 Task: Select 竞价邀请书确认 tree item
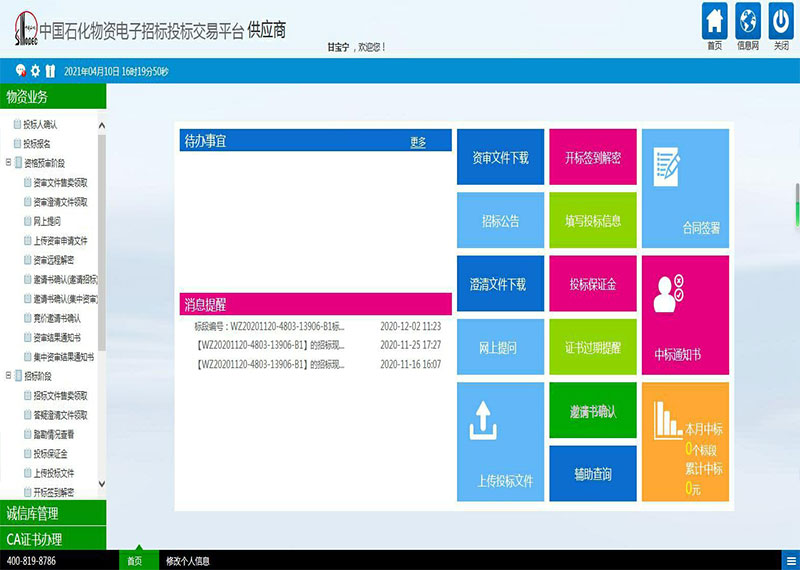[x=57, y=318]
